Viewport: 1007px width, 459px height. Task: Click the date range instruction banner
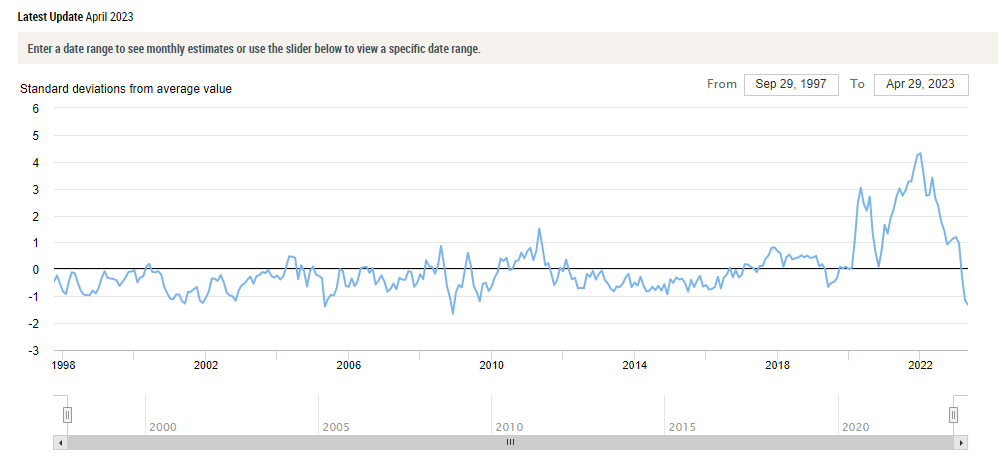250,49
